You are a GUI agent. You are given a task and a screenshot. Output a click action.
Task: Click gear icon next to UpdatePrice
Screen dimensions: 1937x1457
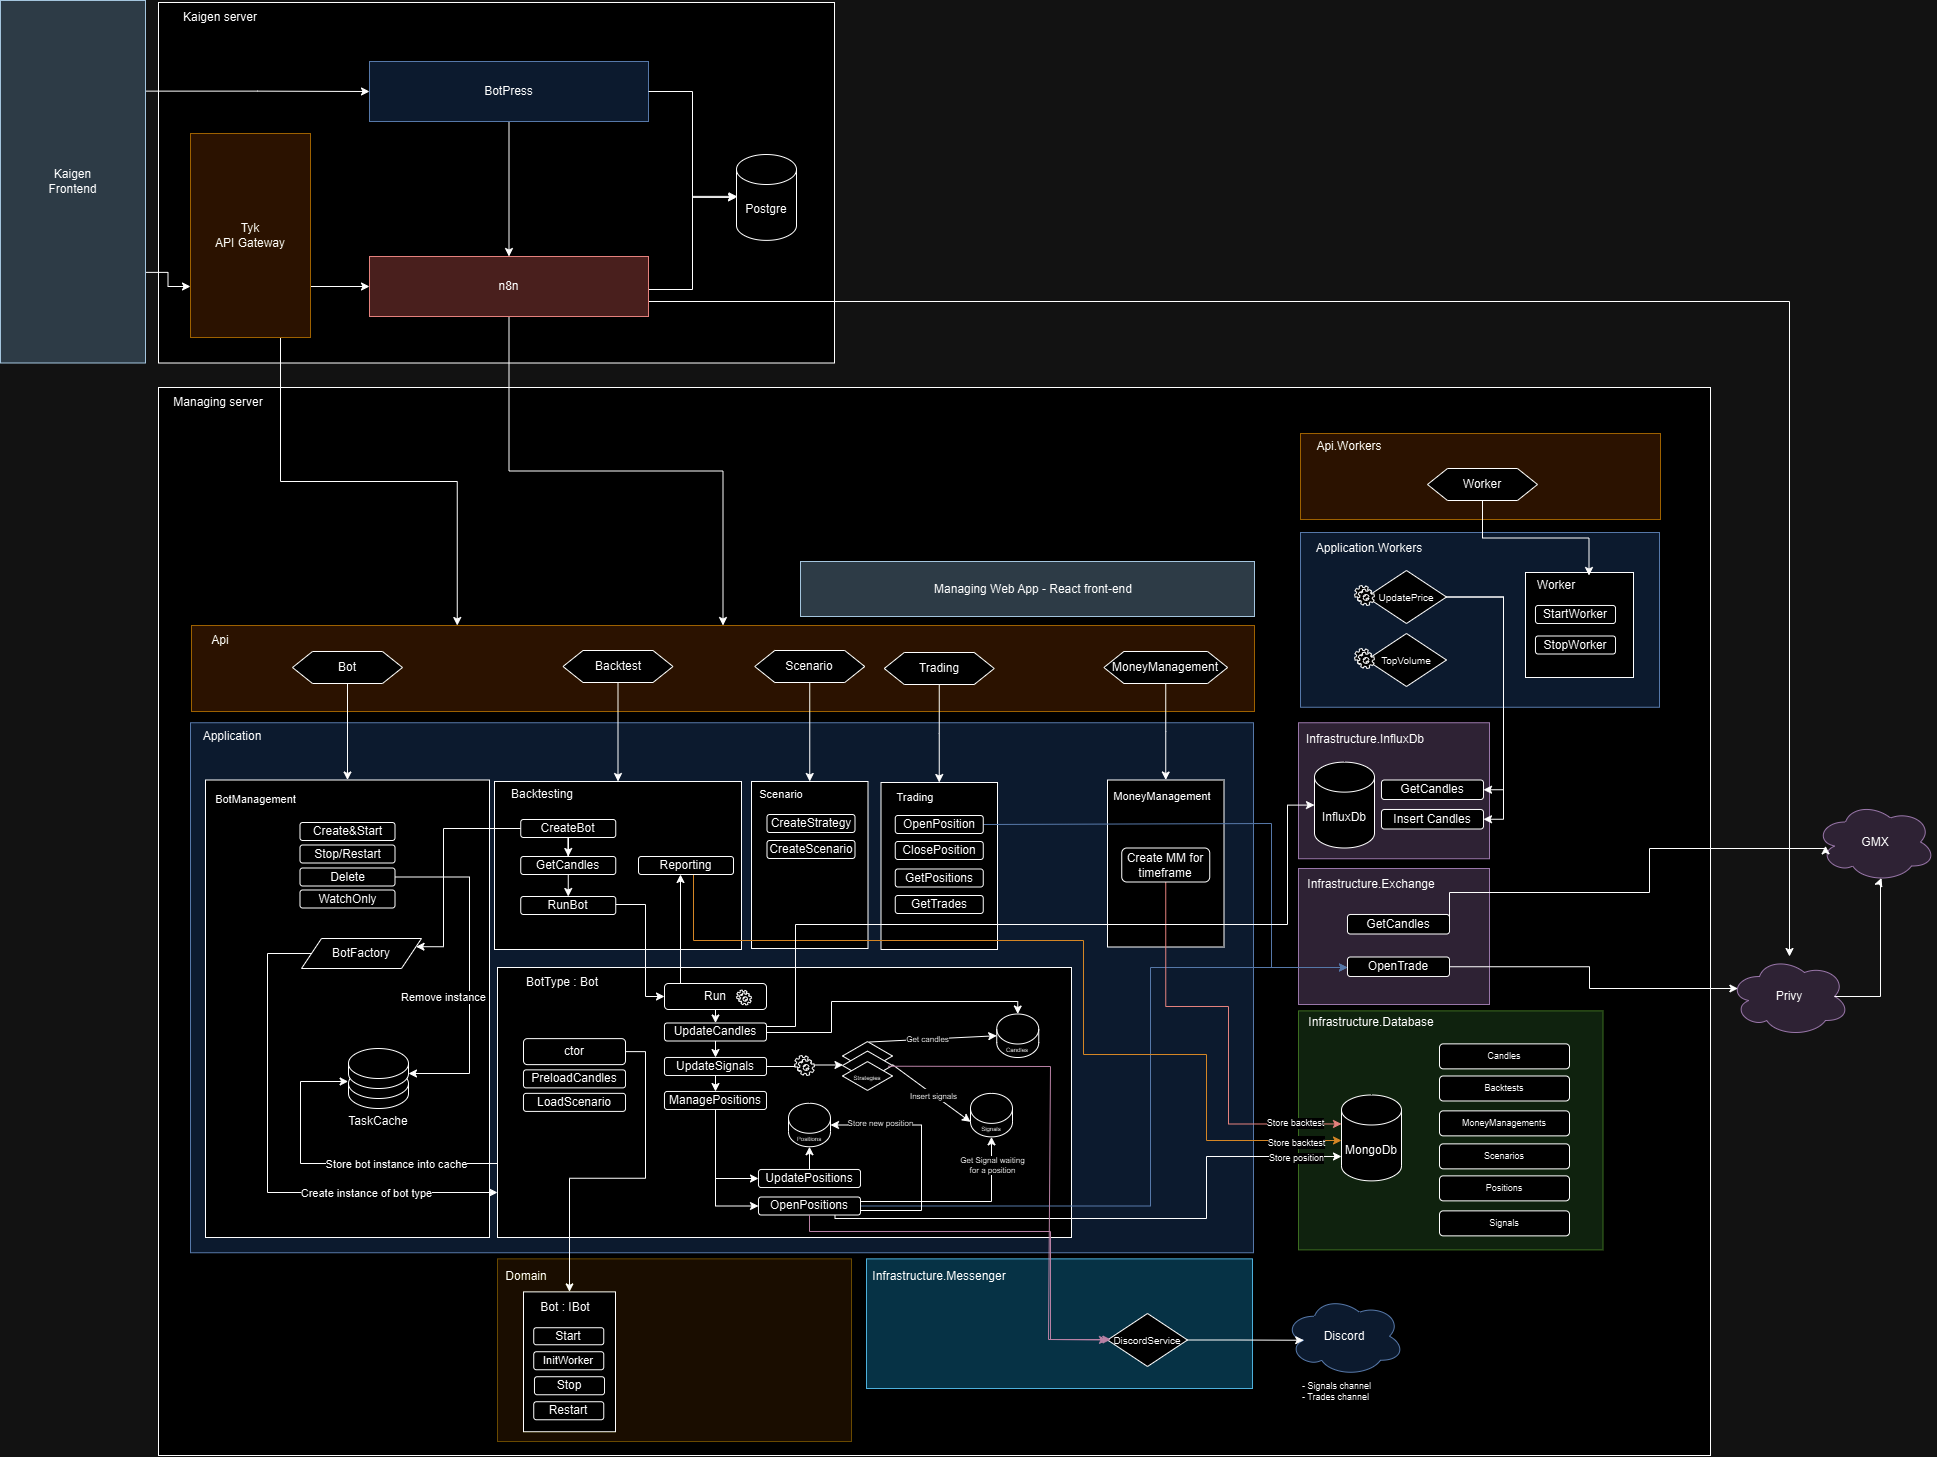pyautogui.click(x=1363, y=596)
